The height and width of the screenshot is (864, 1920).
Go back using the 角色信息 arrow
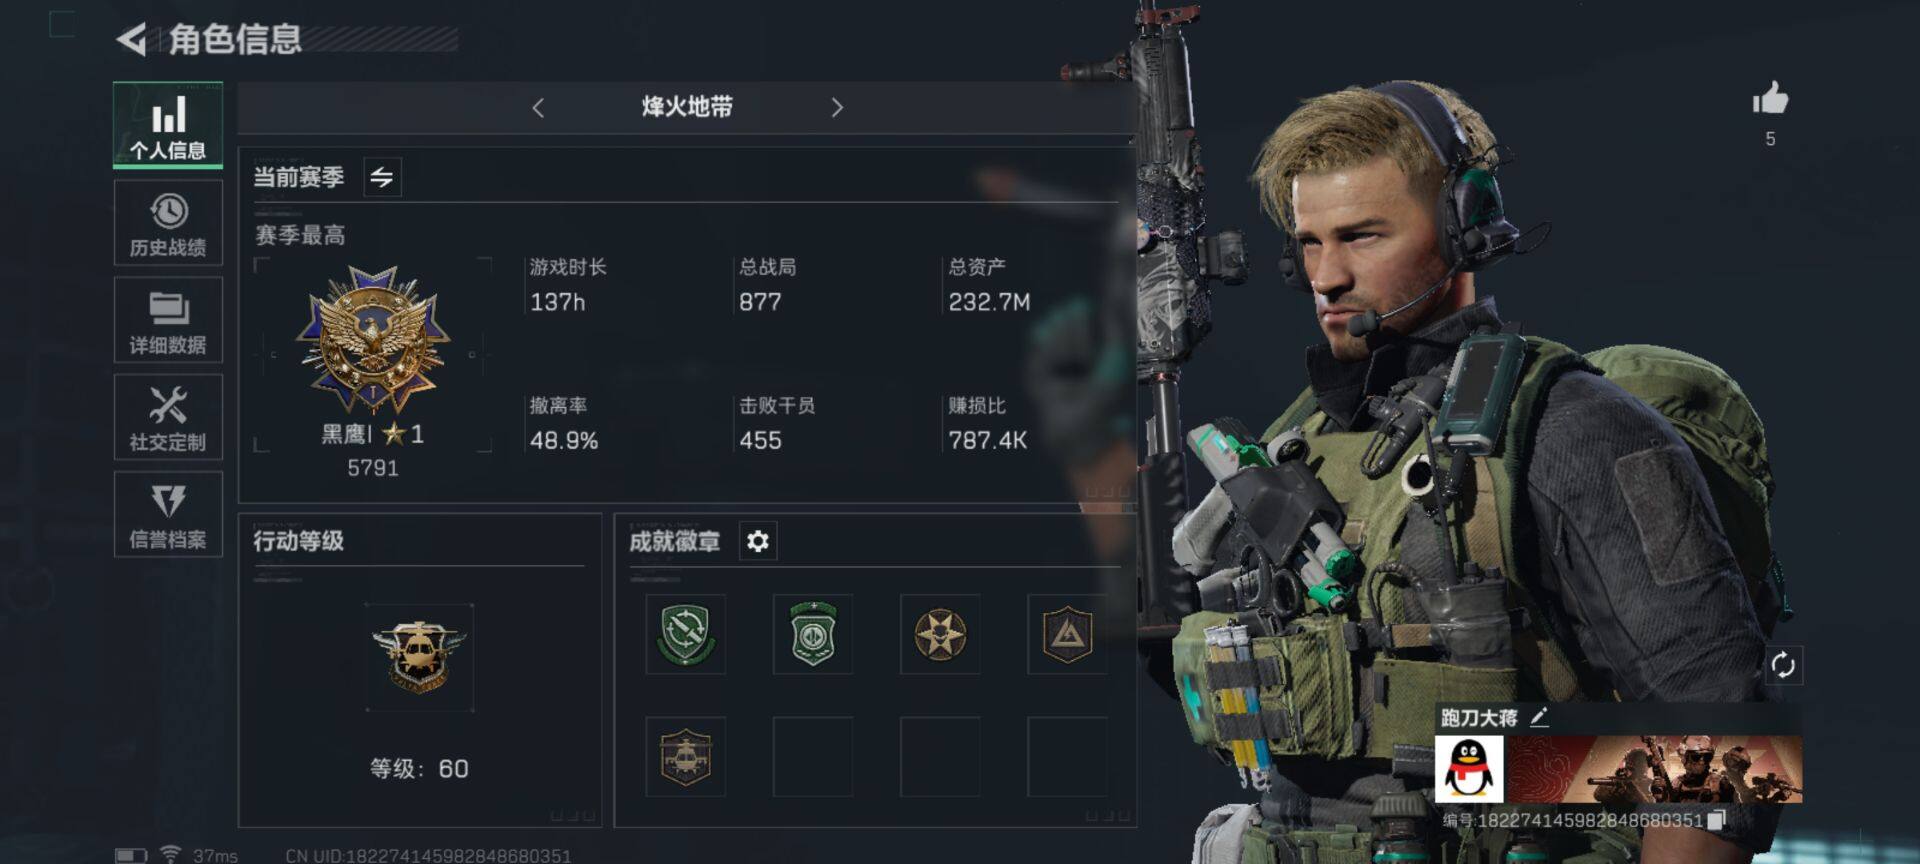(x=132, y=39)
